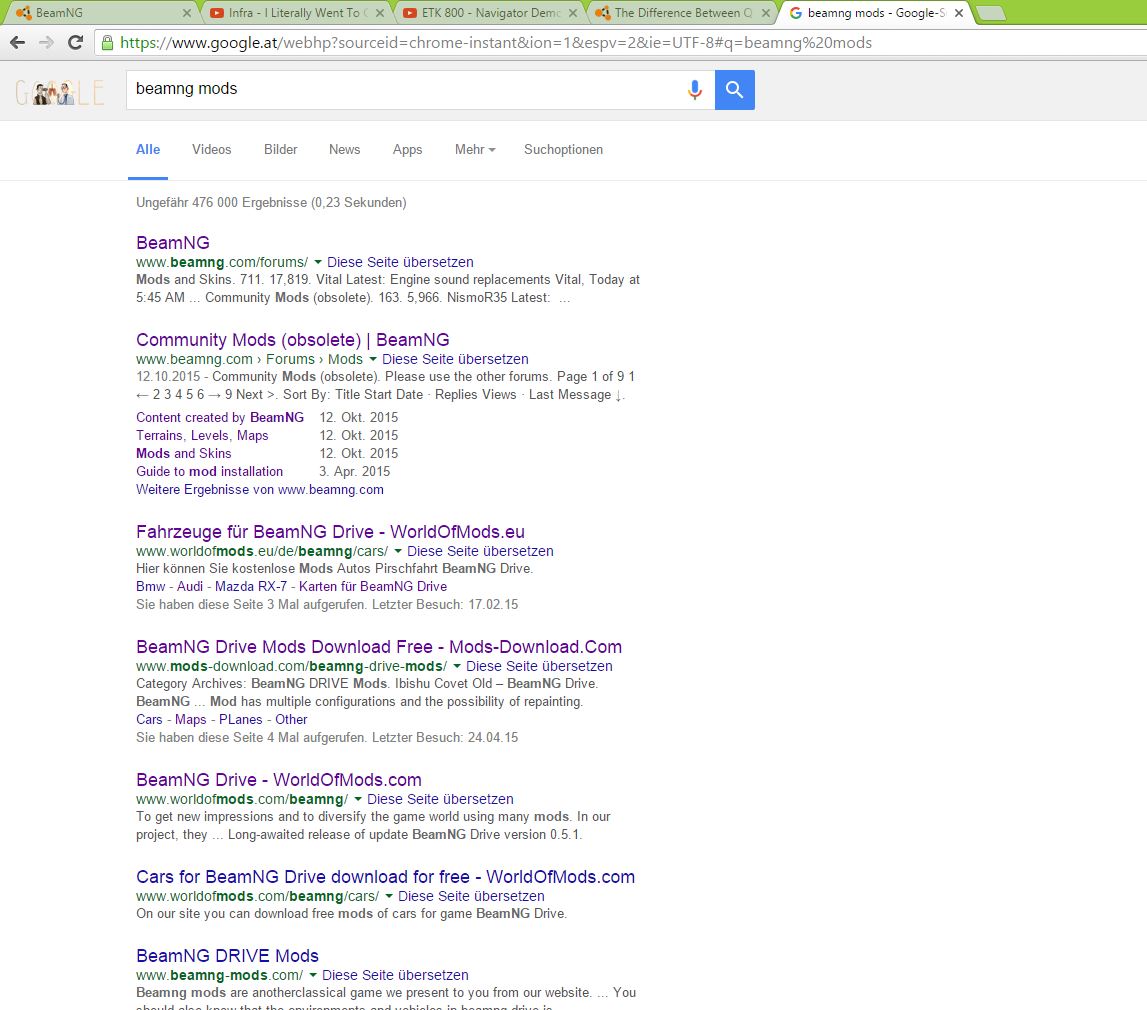This screenshot has height=1010, width=1147.
Task: Open Mods and Skins sitelink
Action: tap(184, 453)
